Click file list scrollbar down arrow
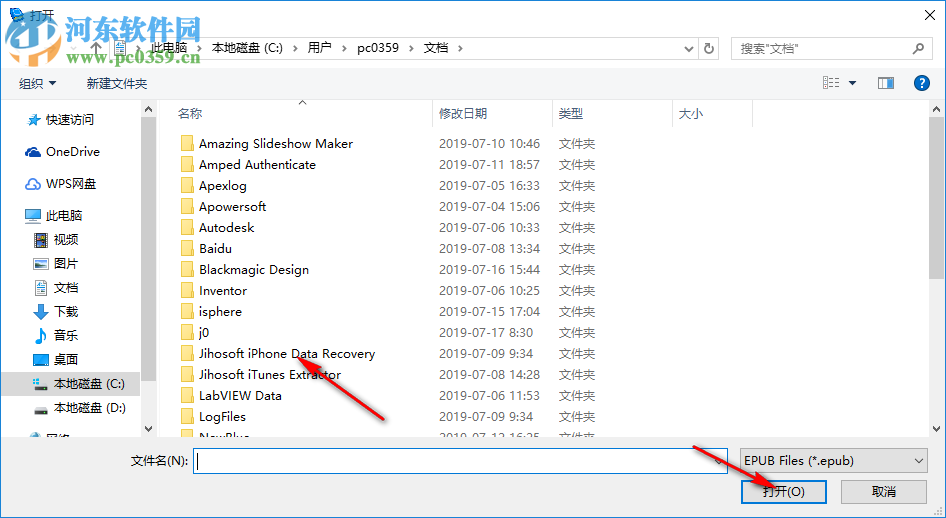Screen dimensions: 946x518 point(936,429)
